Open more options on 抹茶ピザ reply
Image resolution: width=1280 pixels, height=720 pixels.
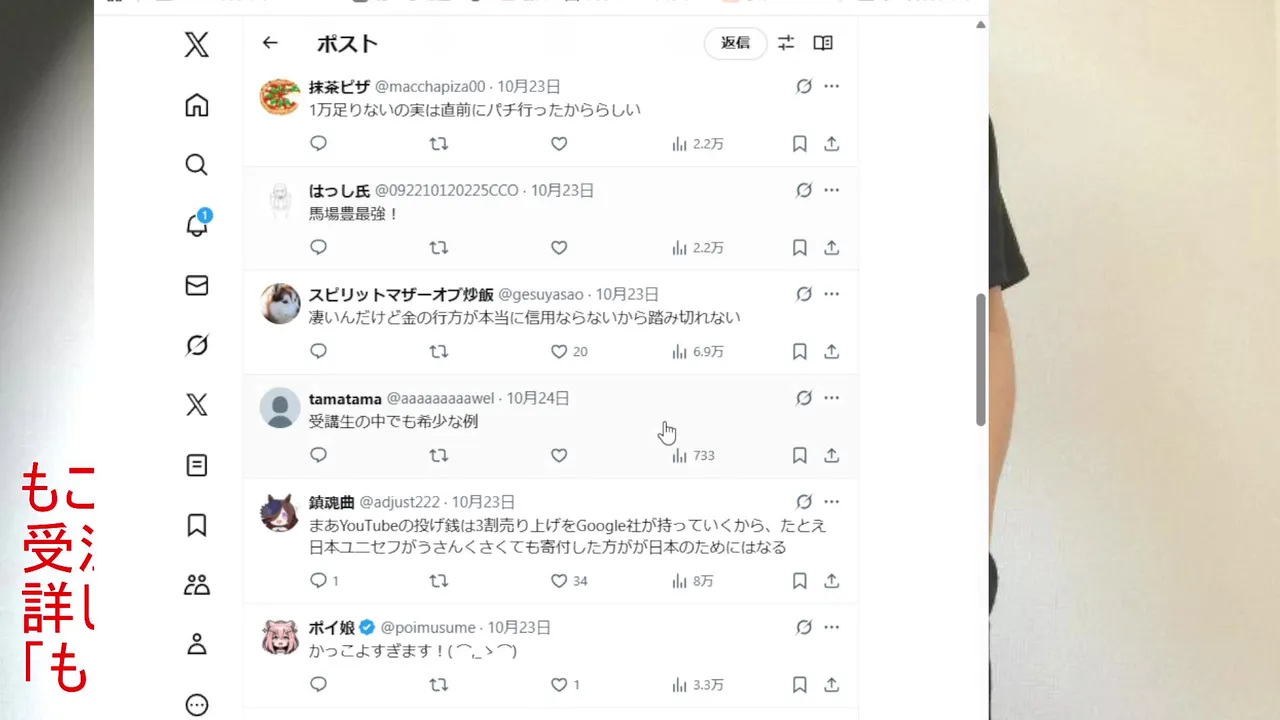[831, 87]
